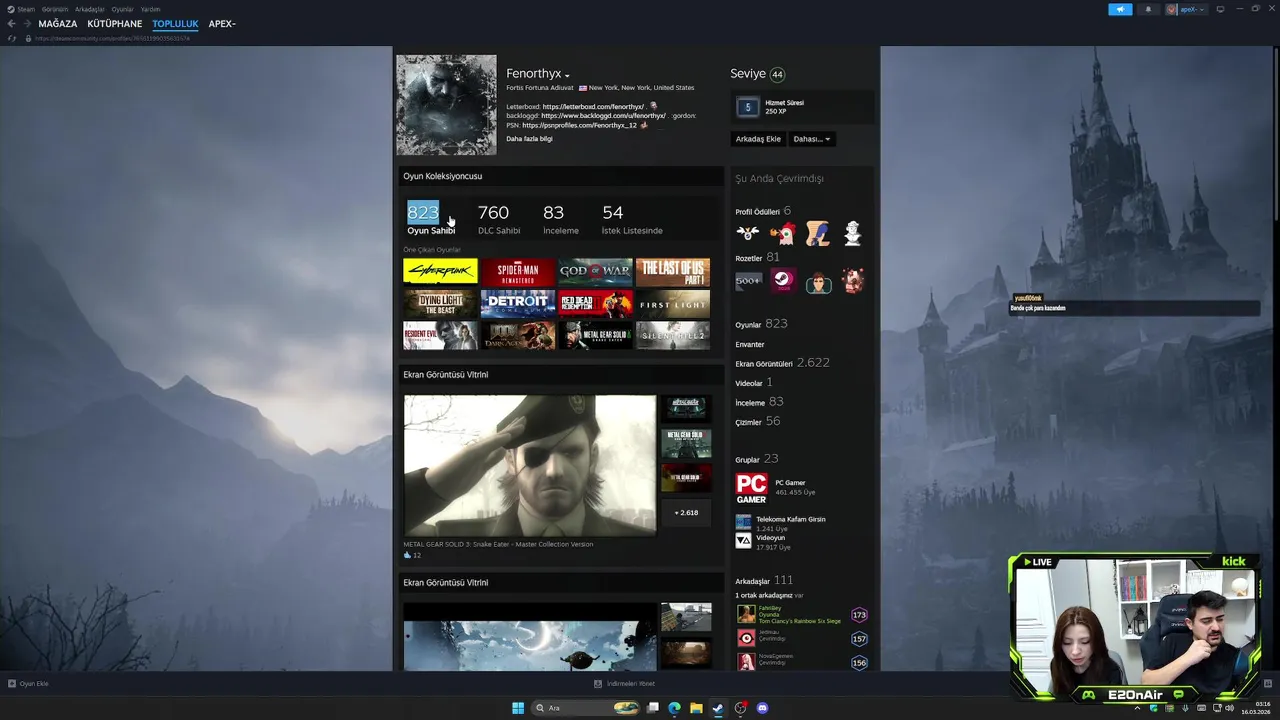Click İndirmeleri Yönet in bottom bar
This screenshot has width=1280, height=720.
(x=624, y=684)
